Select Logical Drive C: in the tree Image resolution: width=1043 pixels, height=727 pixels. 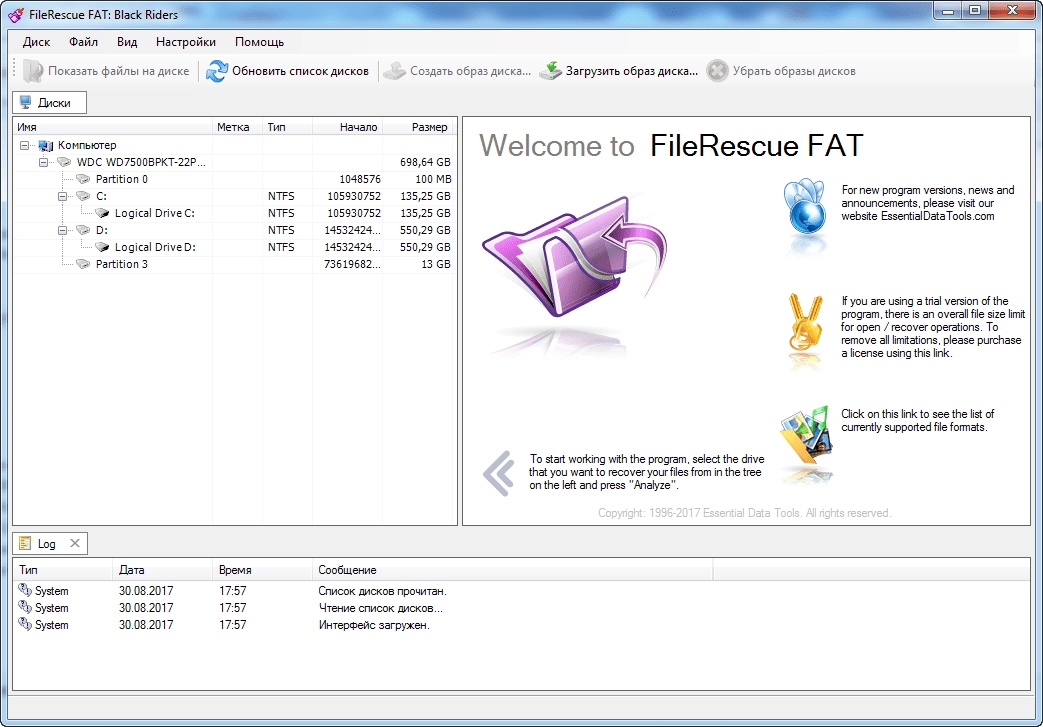pyautogui.click(x=154, y=214)
